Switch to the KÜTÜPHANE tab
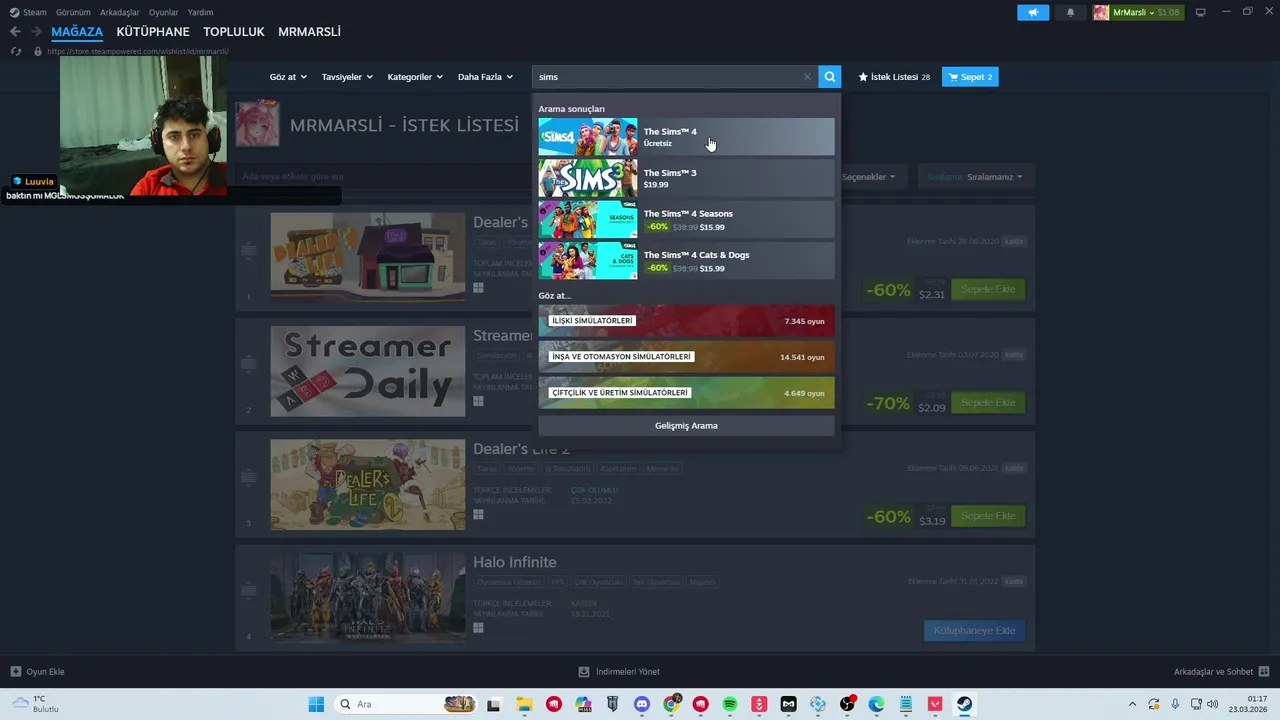Screen dimensions: 1280x720 153,32
